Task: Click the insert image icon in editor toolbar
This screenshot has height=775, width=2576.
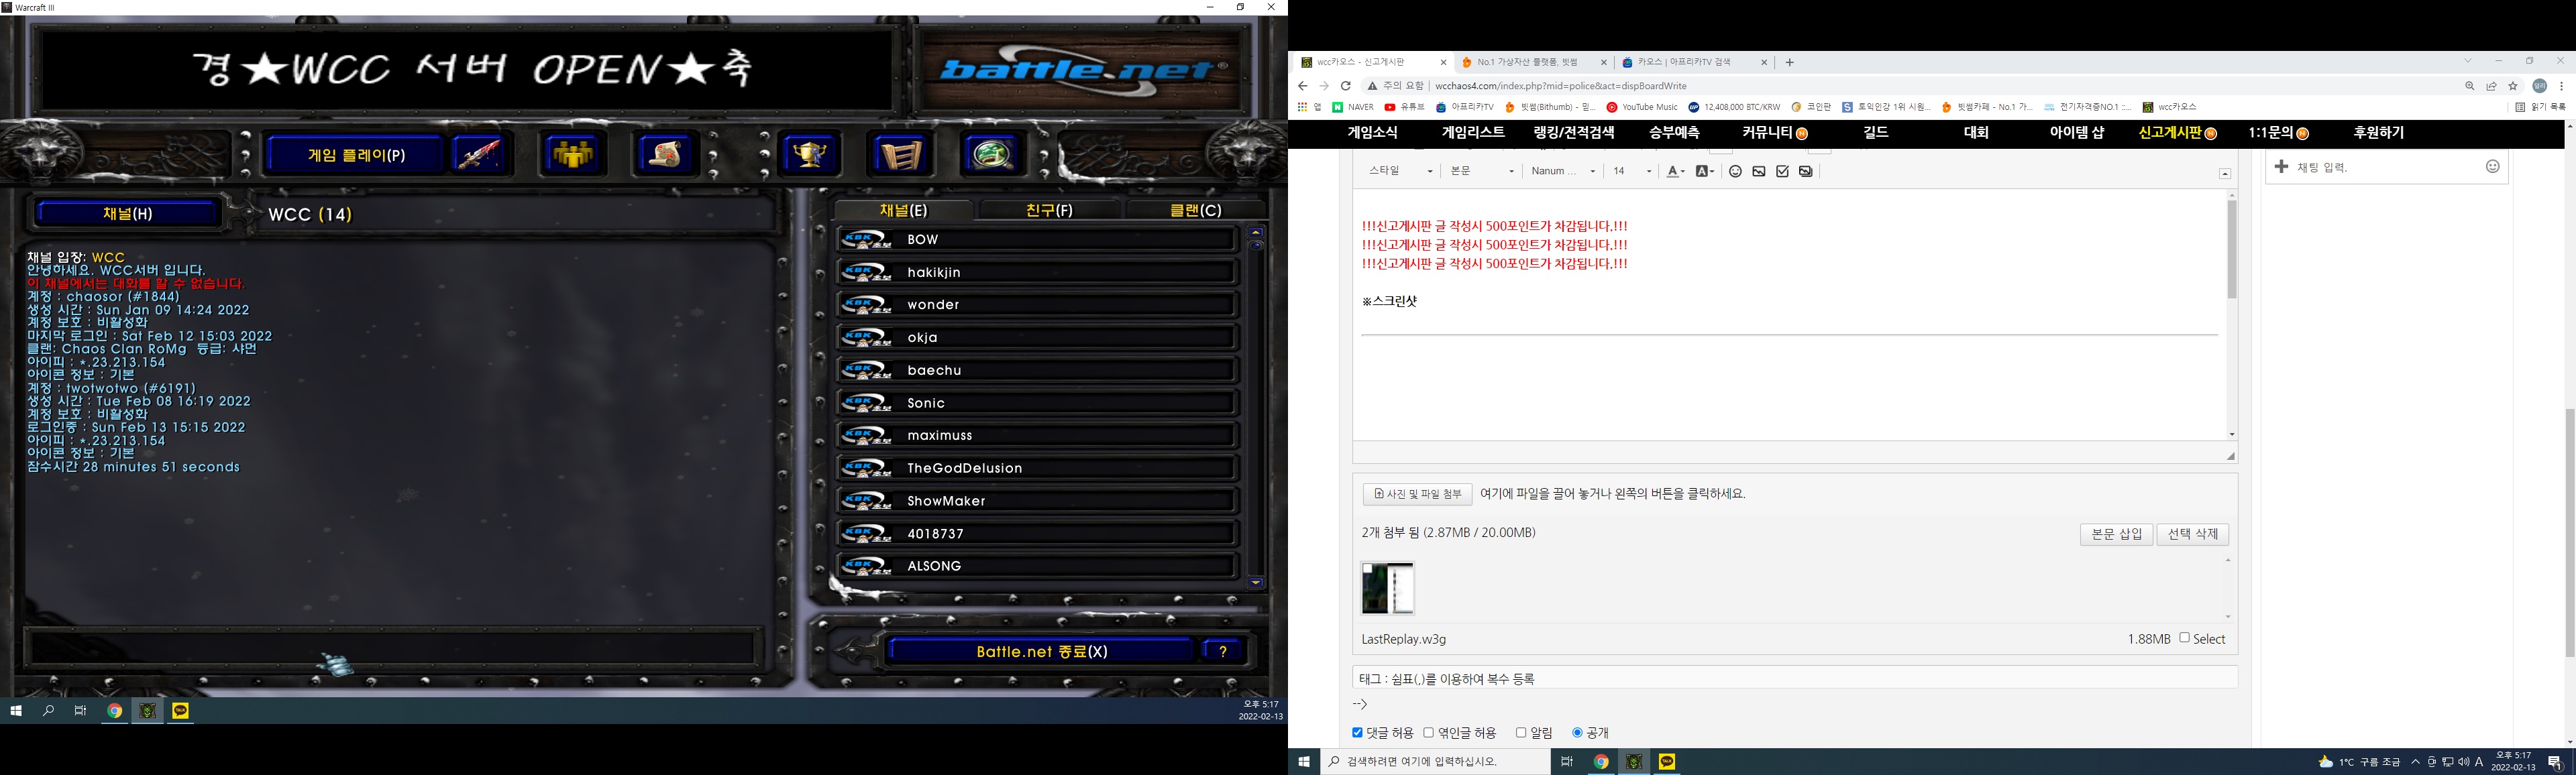Action: click(x=1759, y=171)
